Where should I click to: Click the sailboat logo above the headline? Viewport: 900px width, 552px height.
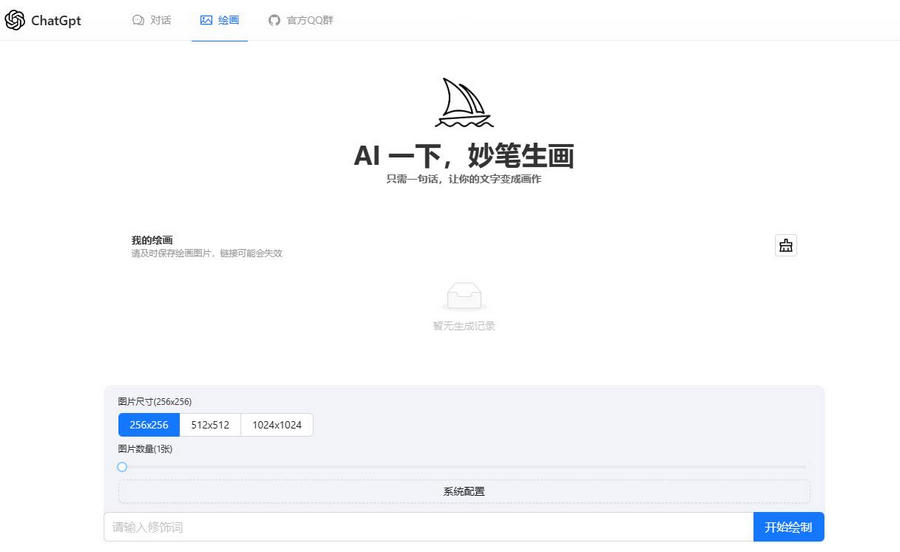pos(463,103)
